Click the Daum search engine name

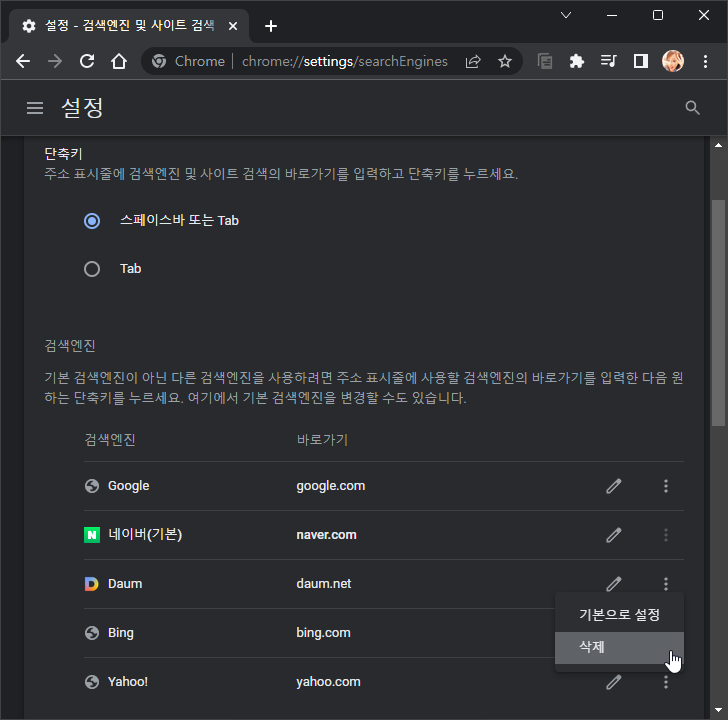[125, 584]
